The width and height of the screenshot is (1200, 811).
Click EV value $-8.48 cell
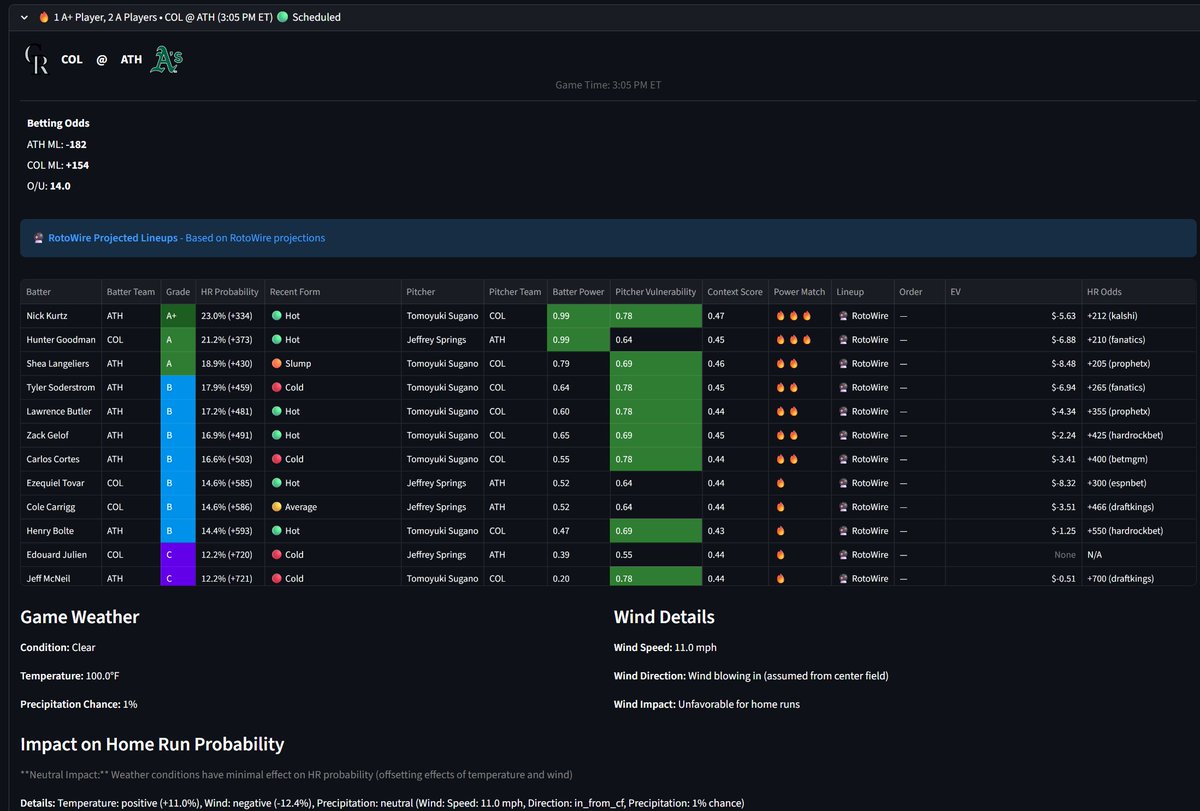[1013, 363]
